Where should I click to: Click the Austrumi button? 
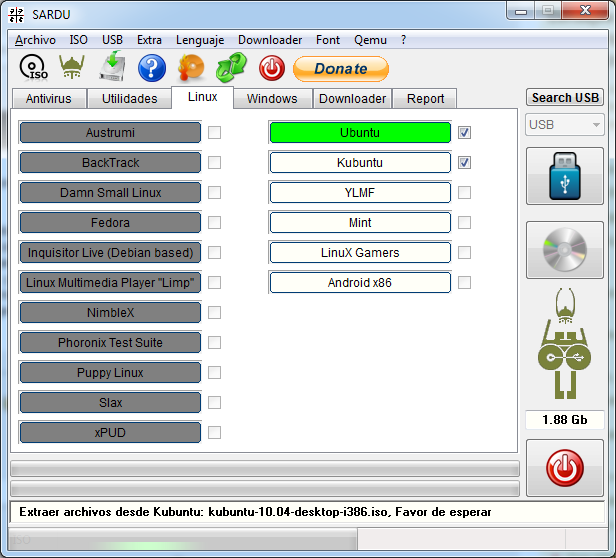click(110, 132)
